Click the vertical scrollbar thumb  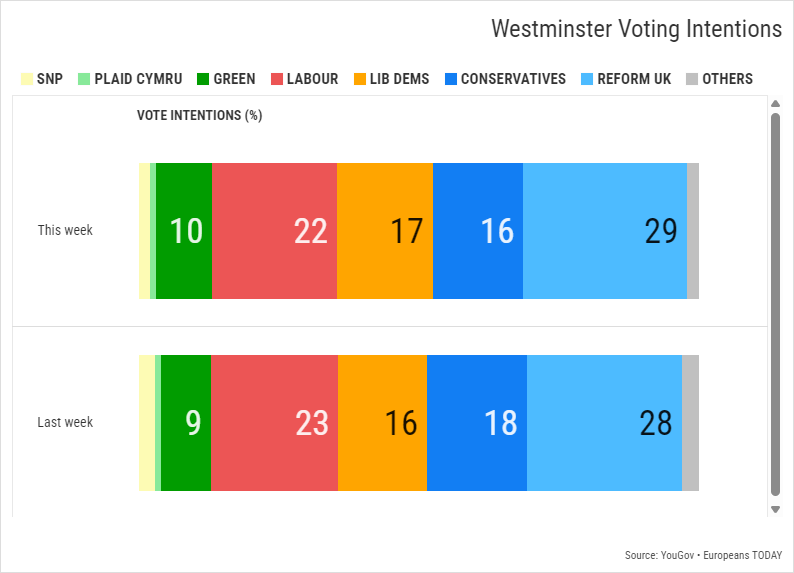click(x=775, y=304)
